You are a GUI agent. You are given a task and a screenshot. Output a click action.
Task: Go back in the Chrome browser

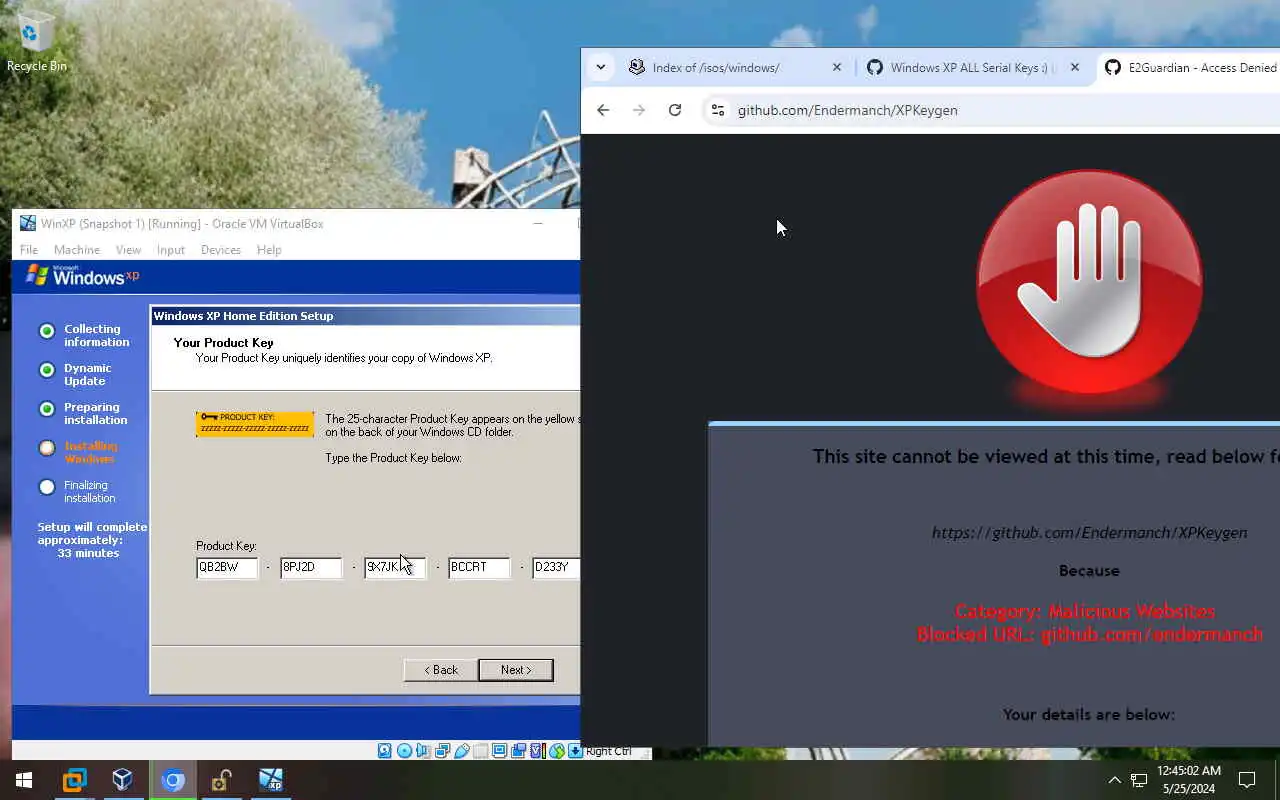pos(603,110)
